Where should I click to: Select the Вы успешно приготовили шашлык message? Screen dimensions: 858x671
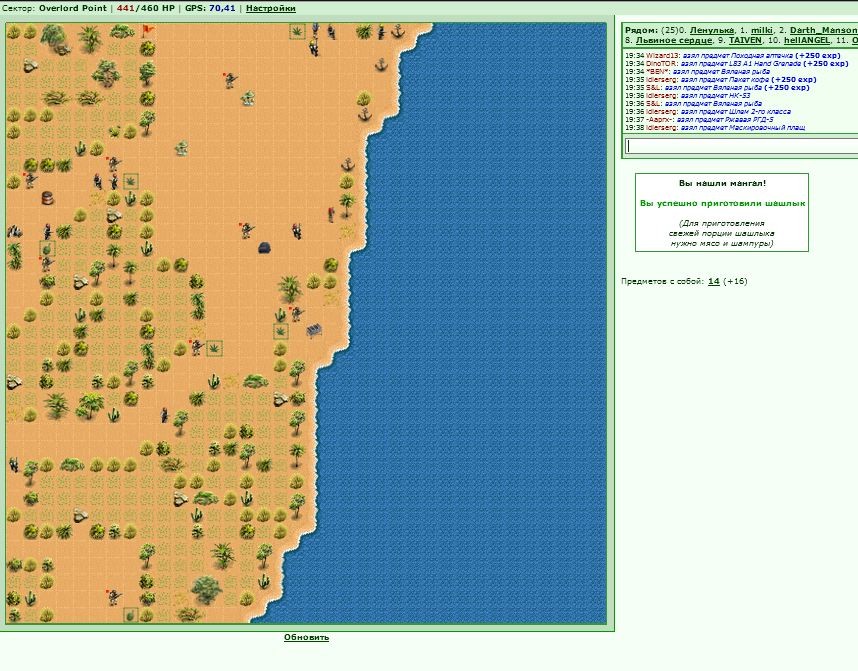(722, 204)
